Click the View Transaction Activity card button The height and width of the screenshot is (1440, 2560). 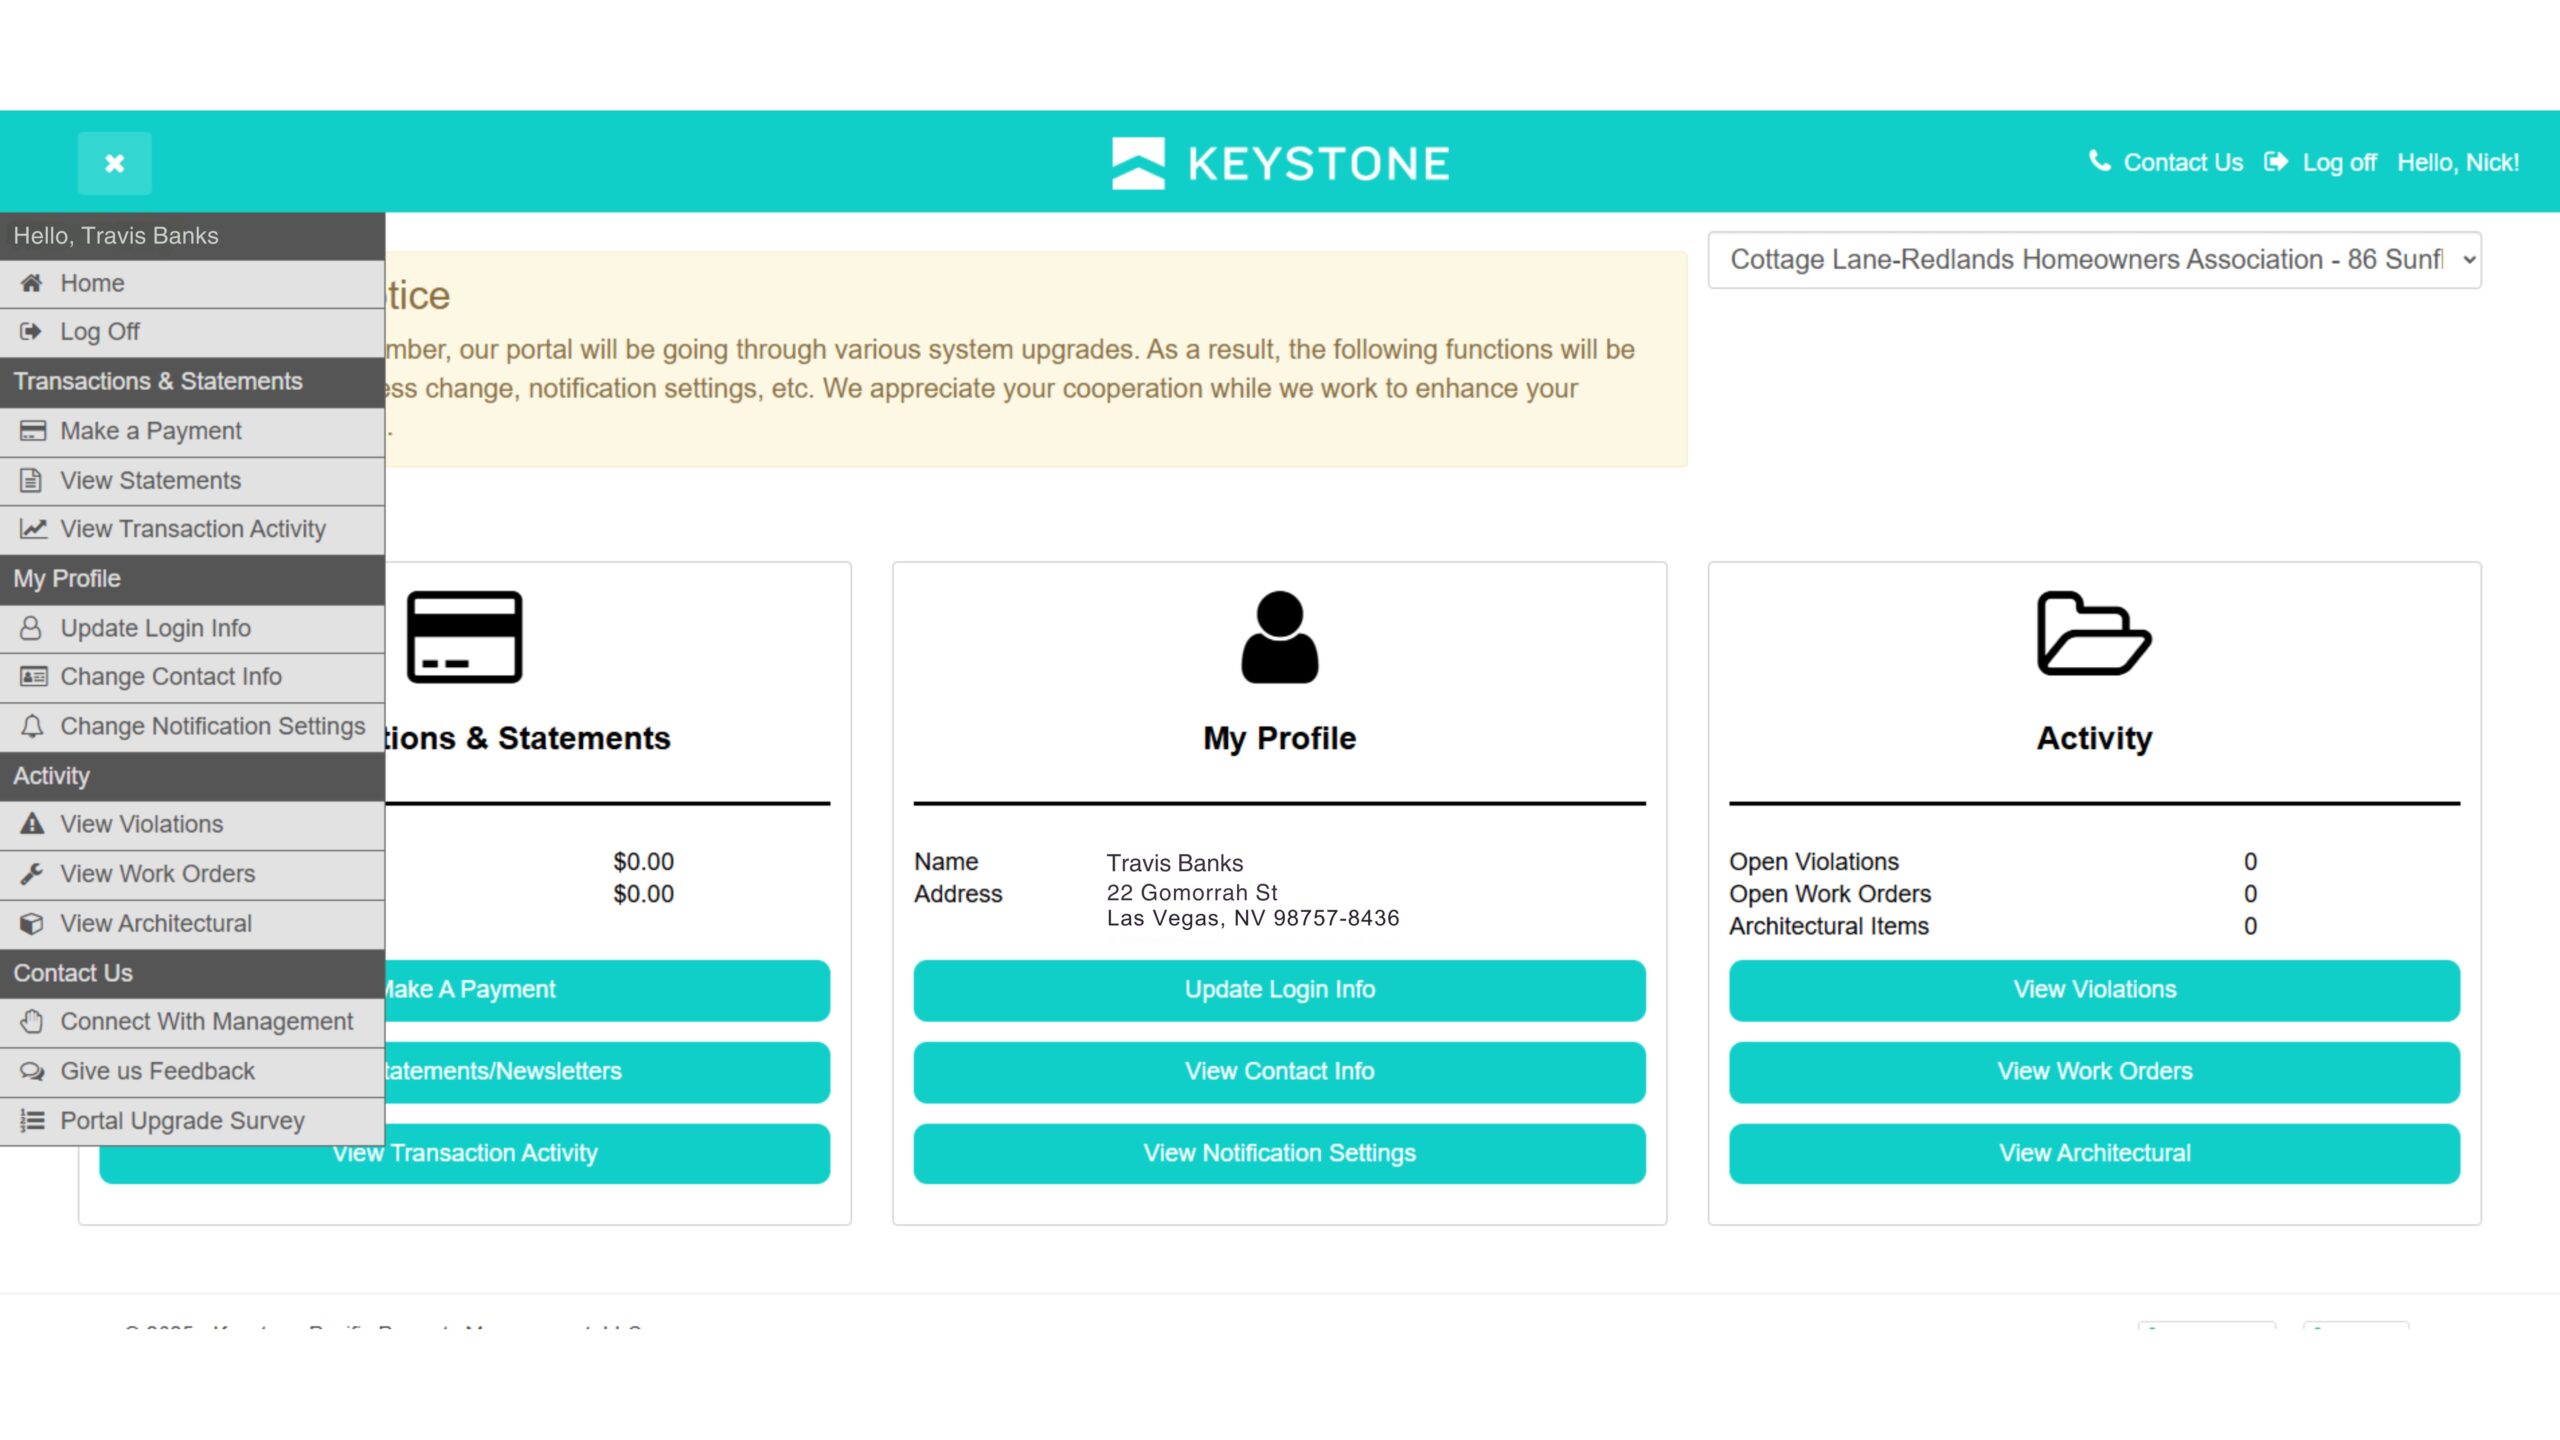click(464, 1155)
